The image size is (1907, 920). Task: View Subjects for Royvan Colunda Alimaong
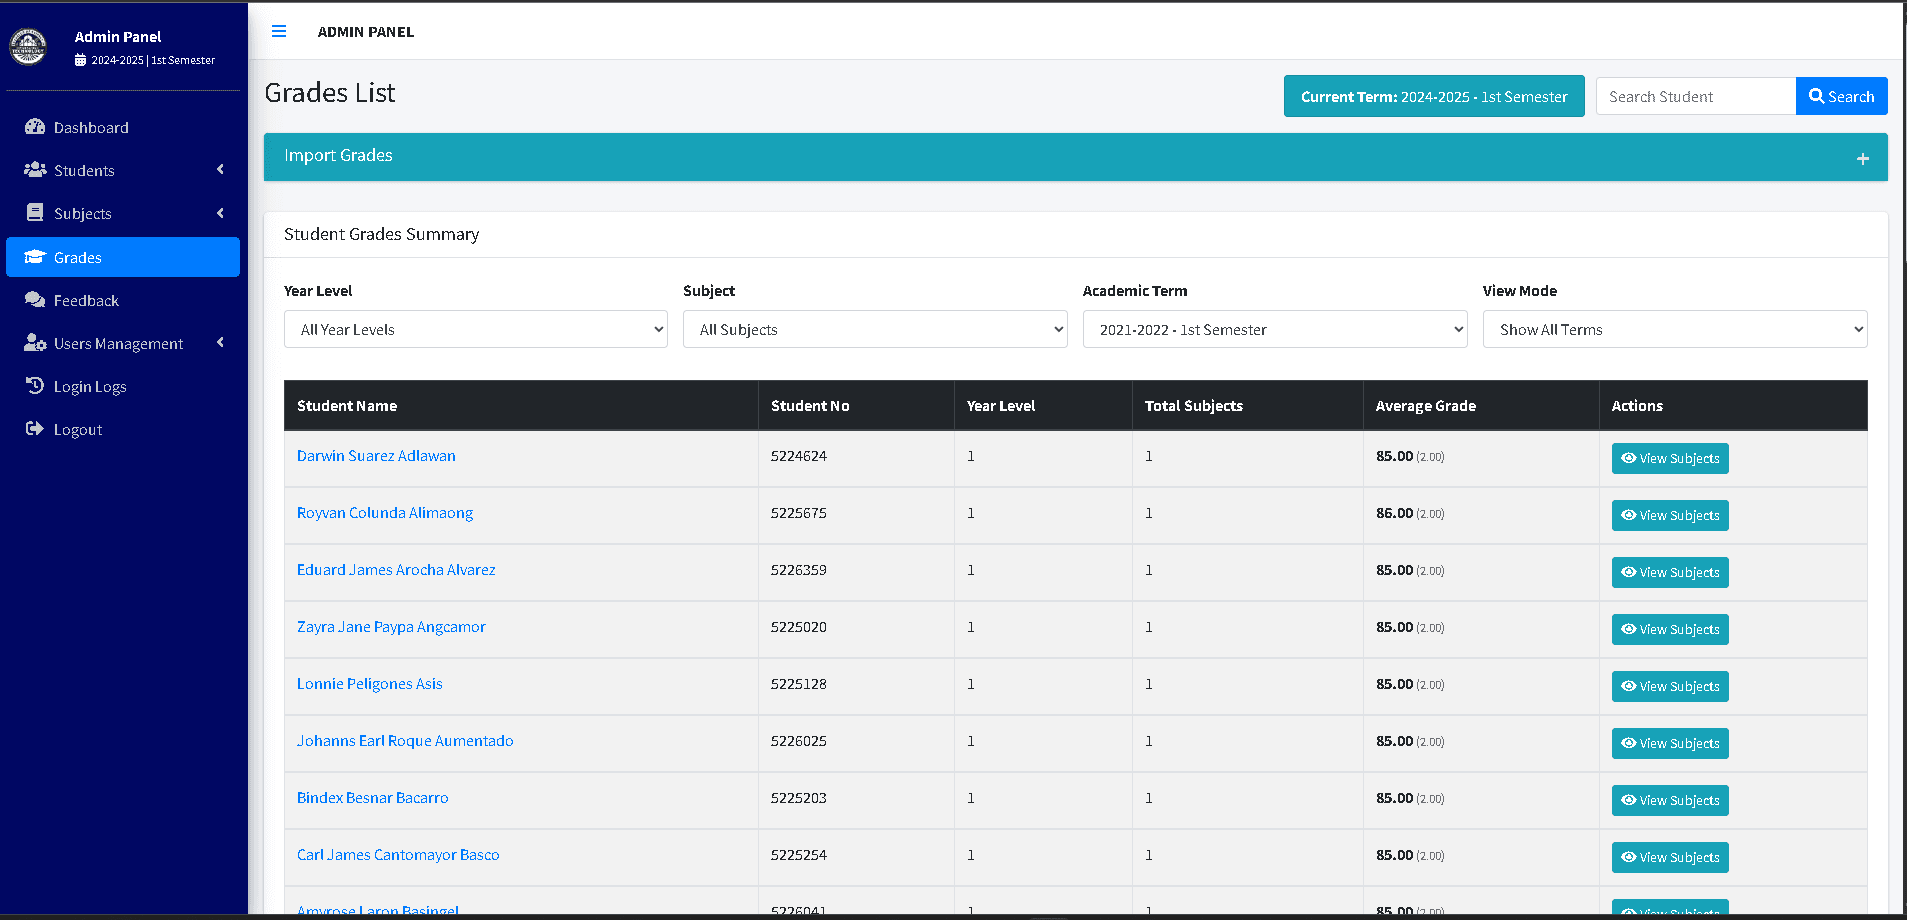pos(1670,515)
